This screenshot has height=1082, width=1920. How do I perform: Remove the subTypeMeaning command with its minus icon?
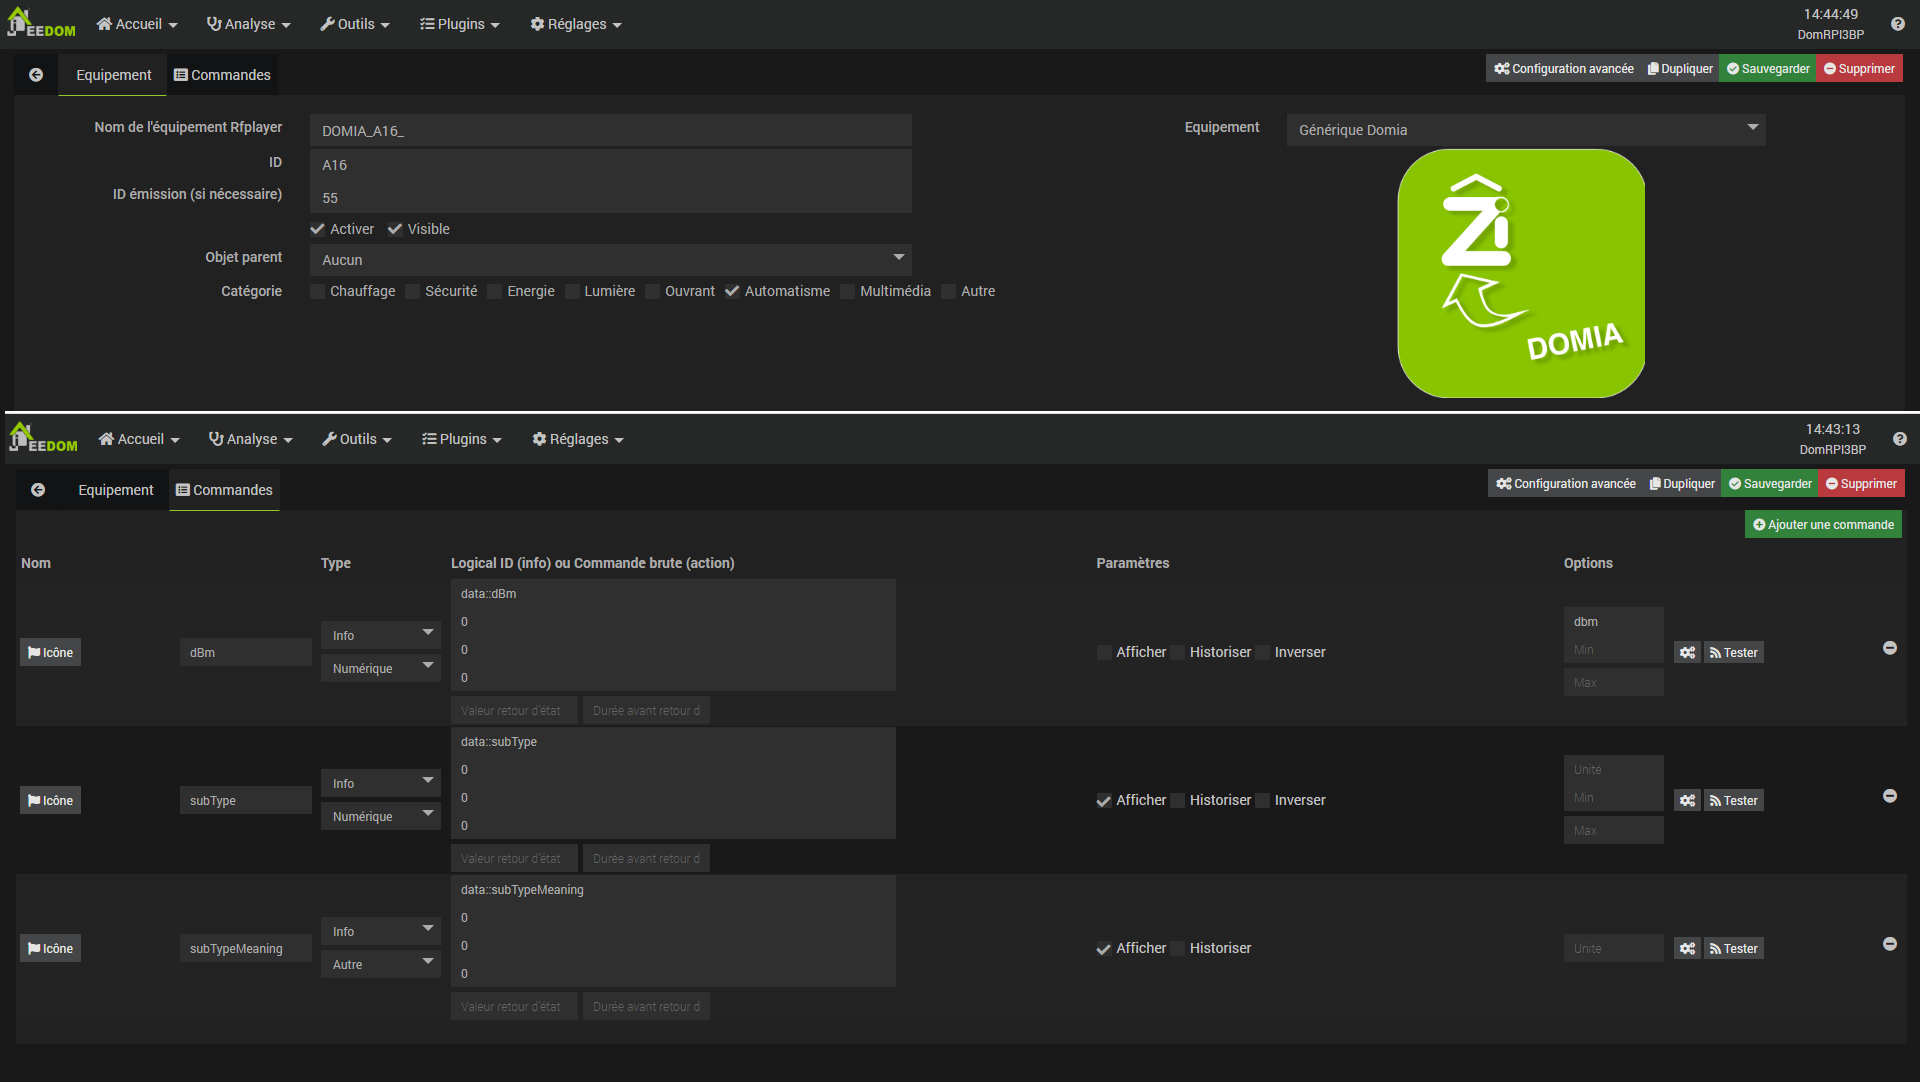coord(1889,944)
